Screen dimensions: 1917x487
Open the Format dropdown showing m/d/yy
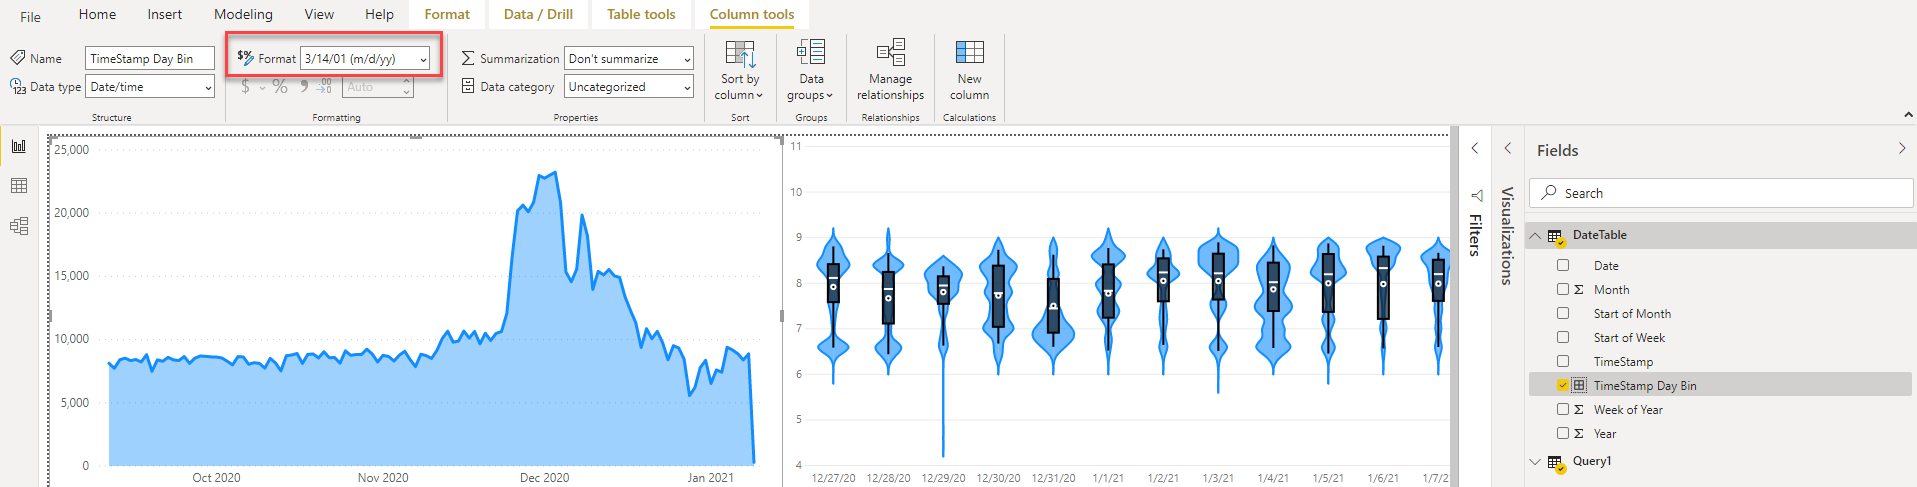coord(365,59)
